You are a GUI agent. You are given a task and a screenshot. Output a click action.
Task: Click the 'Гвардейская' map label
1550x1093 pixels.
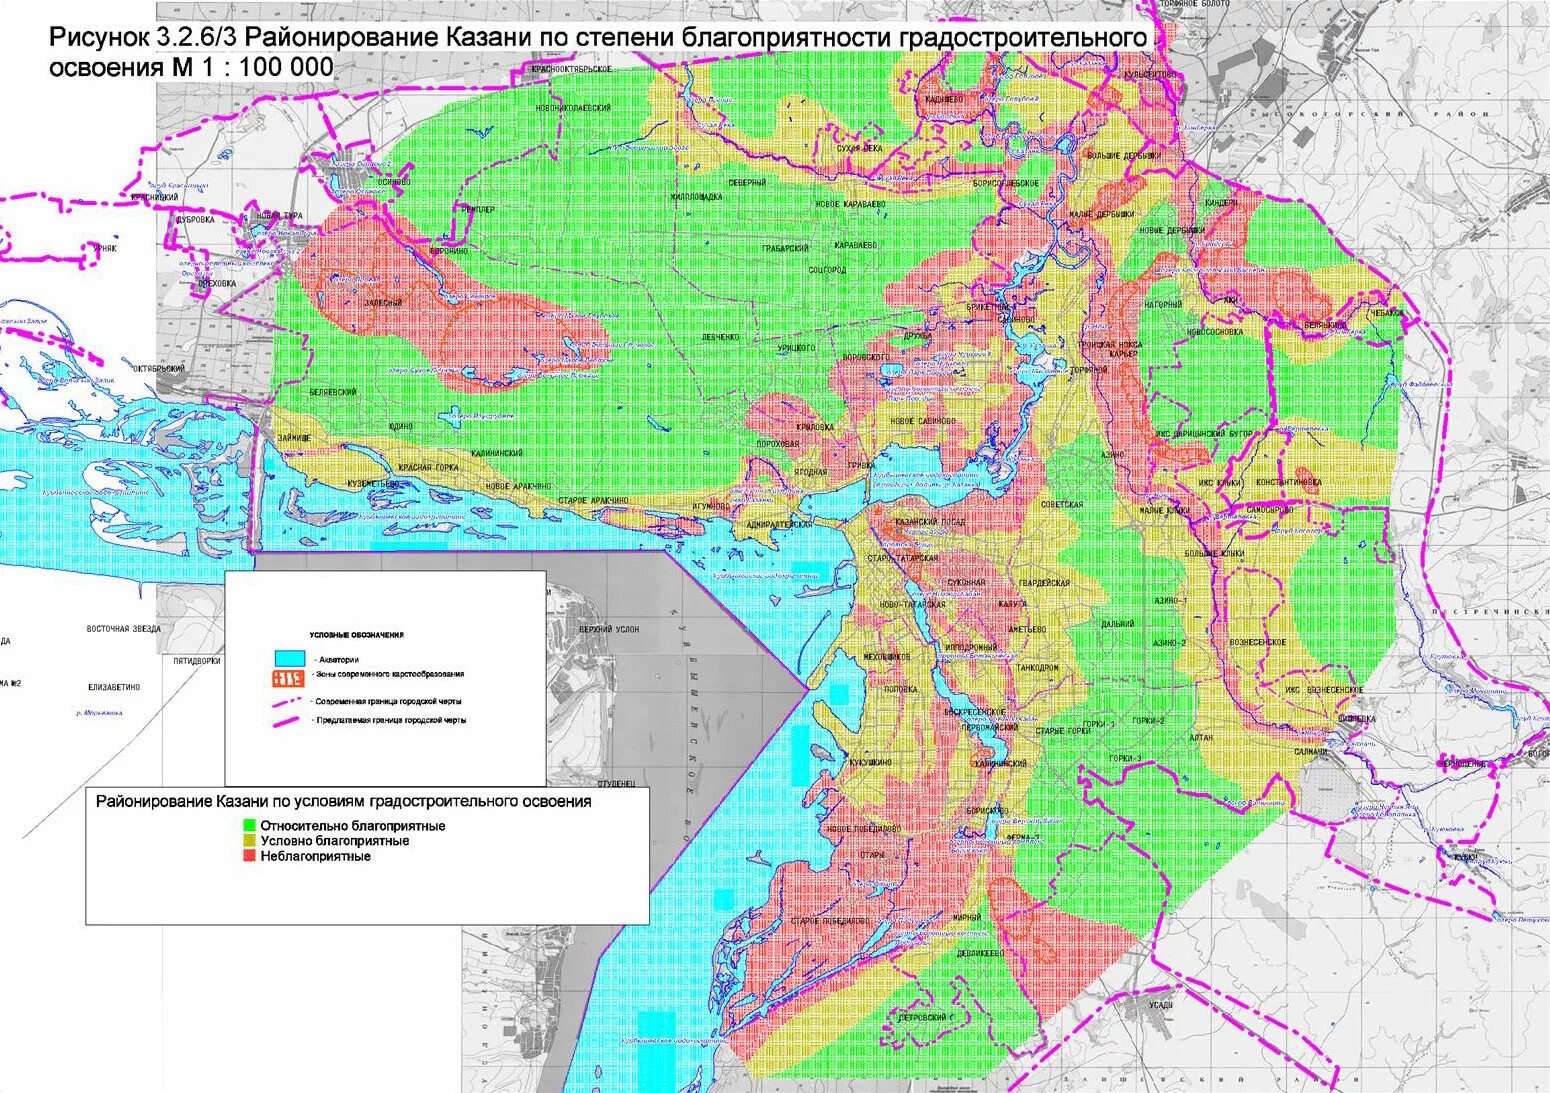1044,582
